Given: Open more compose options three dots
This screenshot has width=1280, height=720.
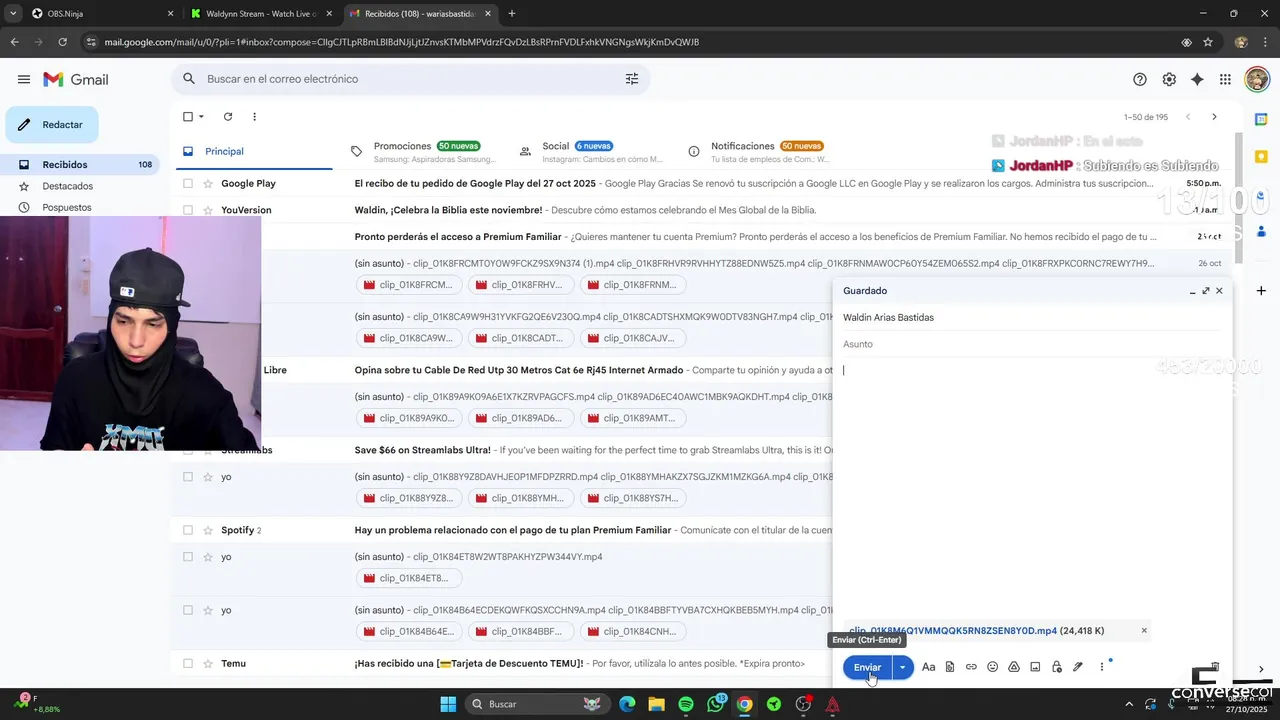Looking at the screenshot, I should click(x=1102, y=667).
